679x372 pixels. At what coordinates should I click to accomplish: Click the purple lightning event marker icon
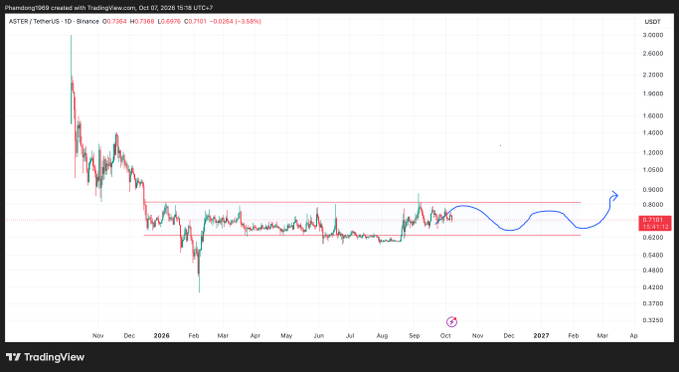[452, 322]
